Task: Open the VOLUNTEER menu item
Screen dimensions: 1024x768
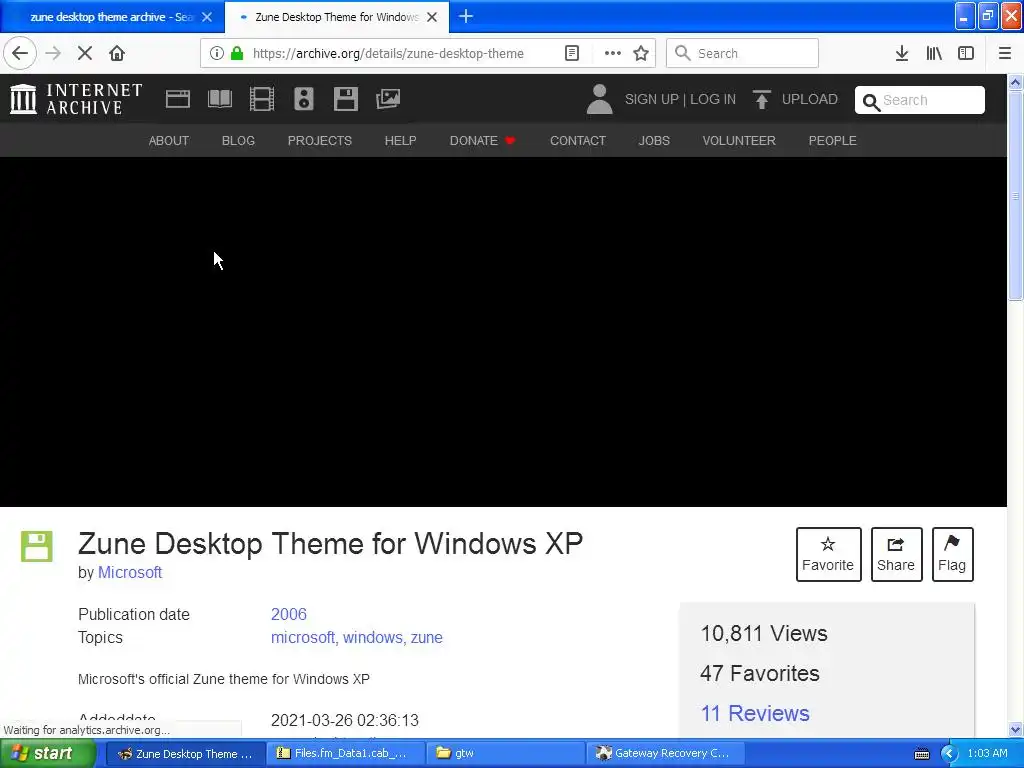Action: click(739, 140)
